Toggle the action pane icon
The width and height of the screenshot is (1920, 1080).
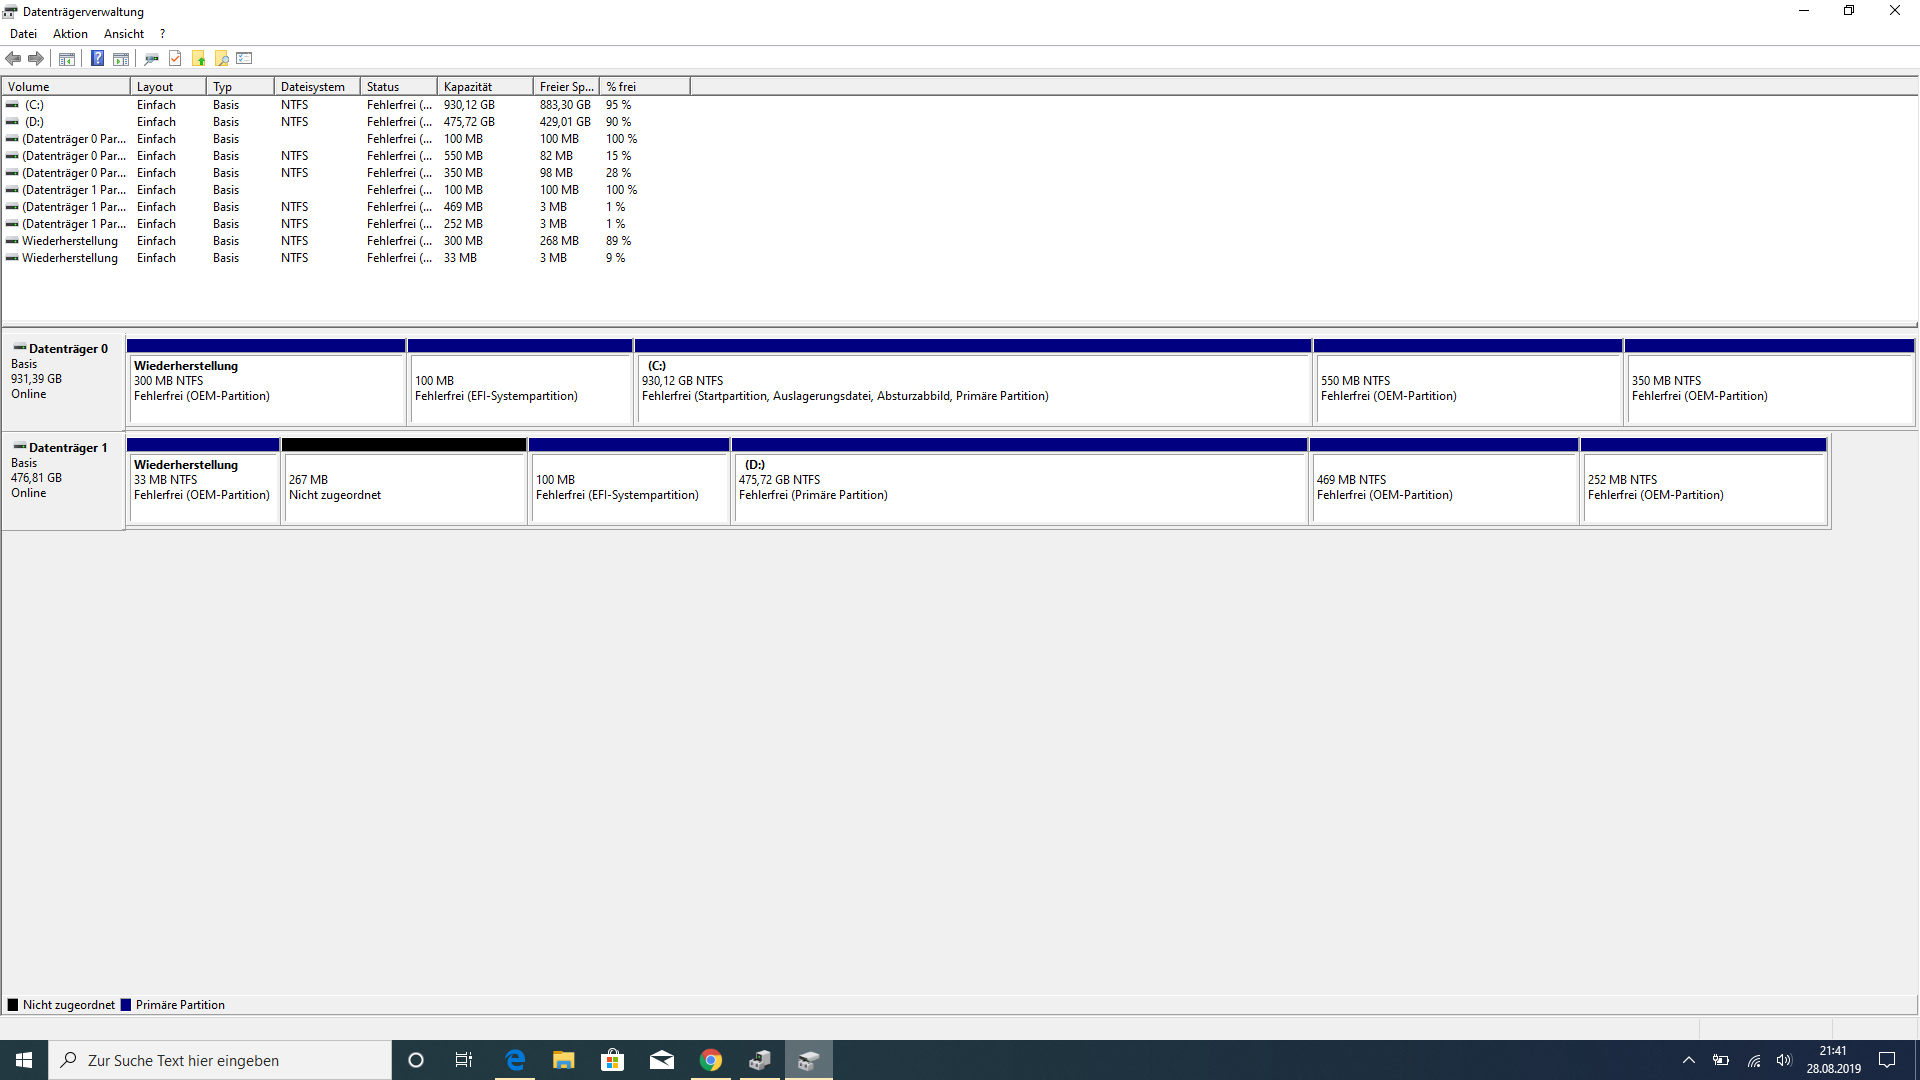point(121,58)
